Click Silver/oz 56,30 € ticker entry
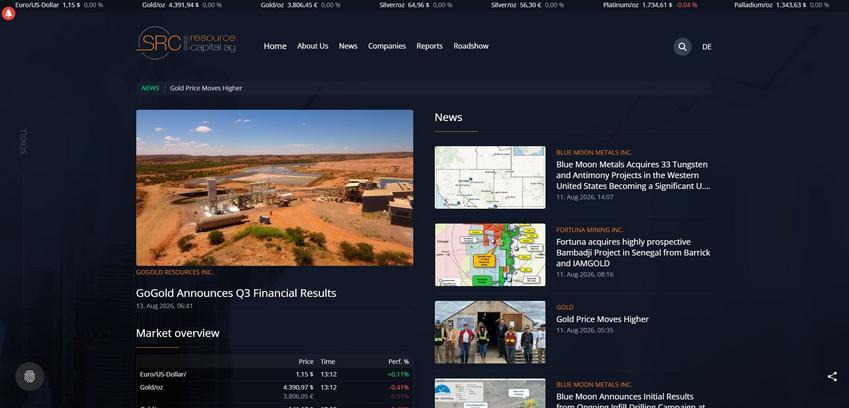The height and width of the screenshot is (408, 849). tap(528, 5)
